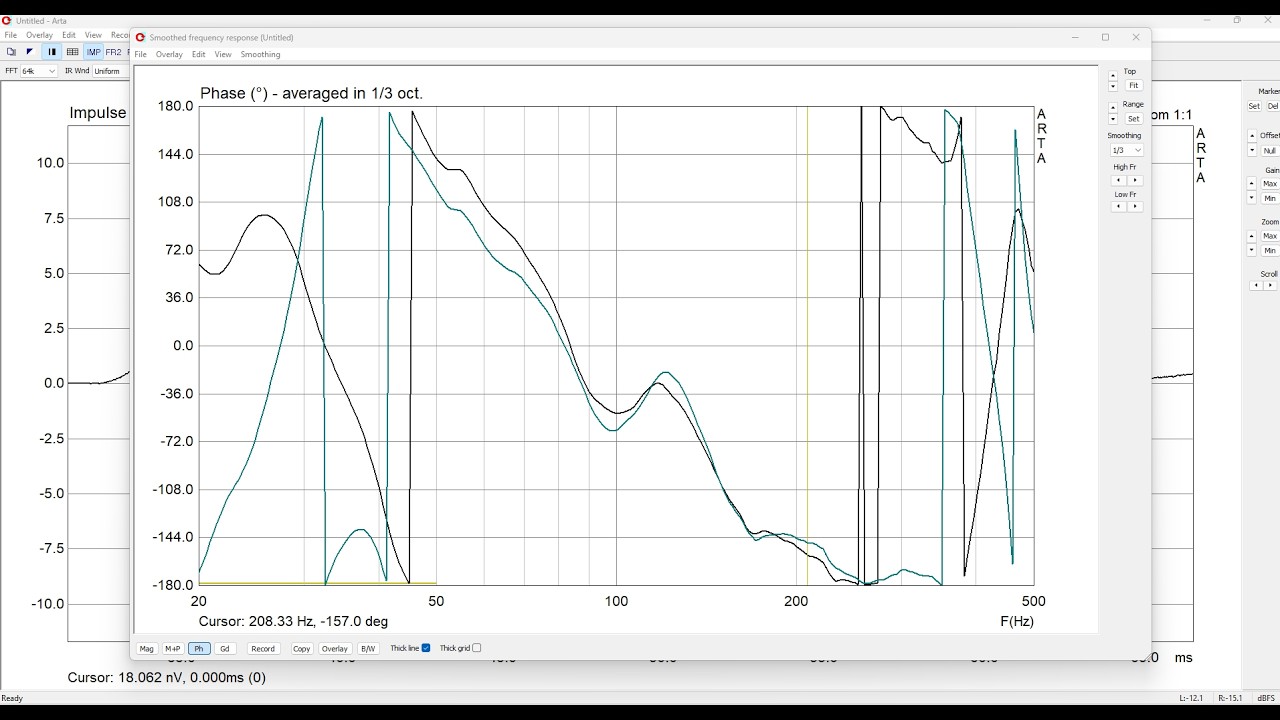Click Gain down arrow in Arta window
This screenshot has width=1280, height=720.
pos(1252,197)
